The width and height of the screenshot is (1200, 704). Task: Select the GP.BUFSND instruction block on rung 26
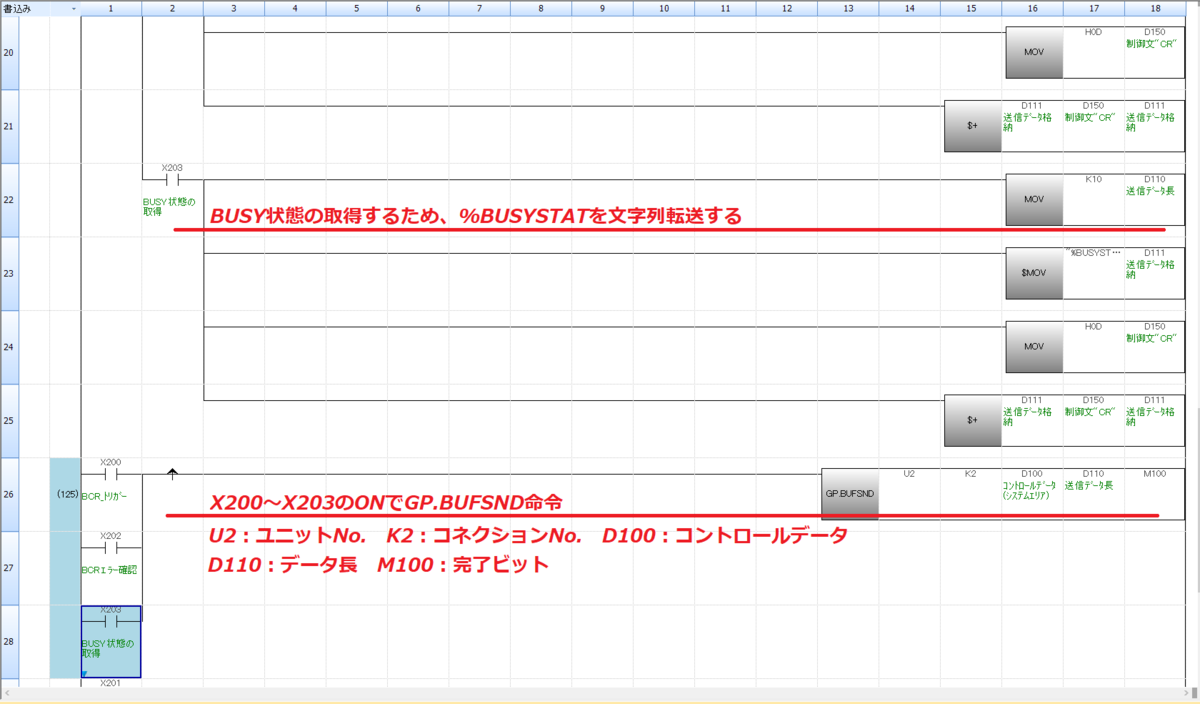[849, 492]
